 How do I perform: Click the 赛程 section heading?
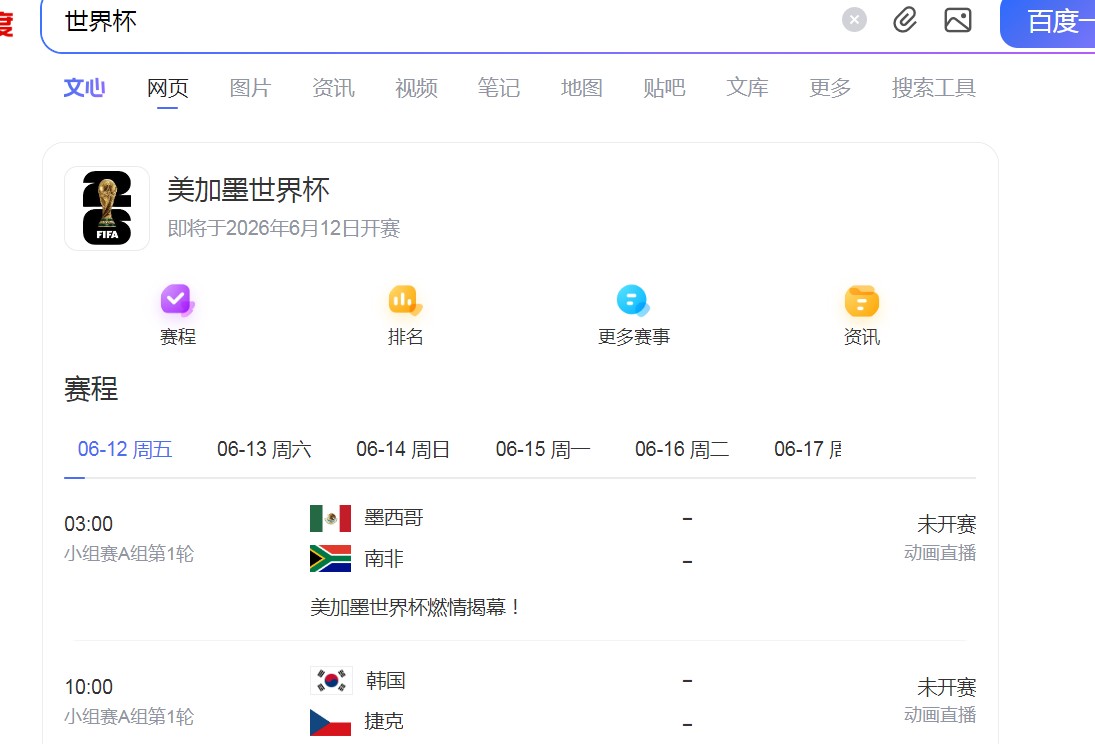click(x=91, y=389)
